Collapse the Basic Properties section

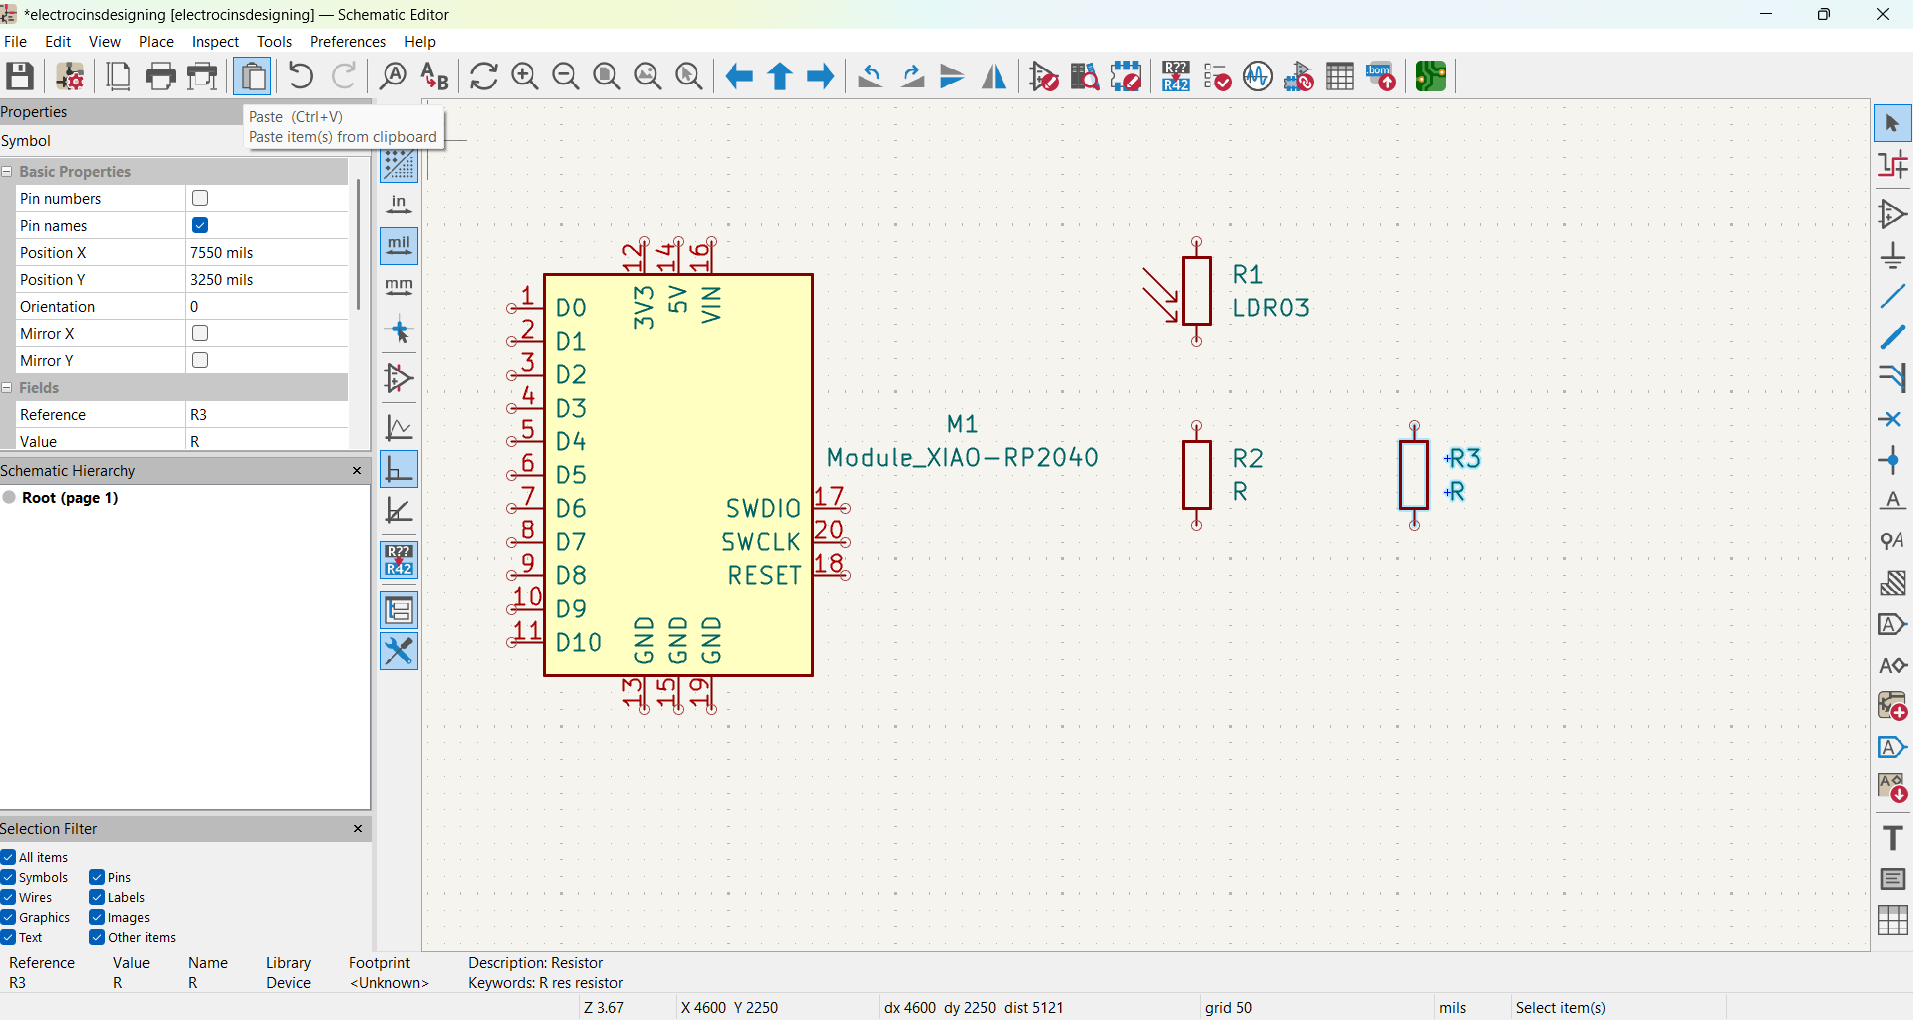point(7,172)
